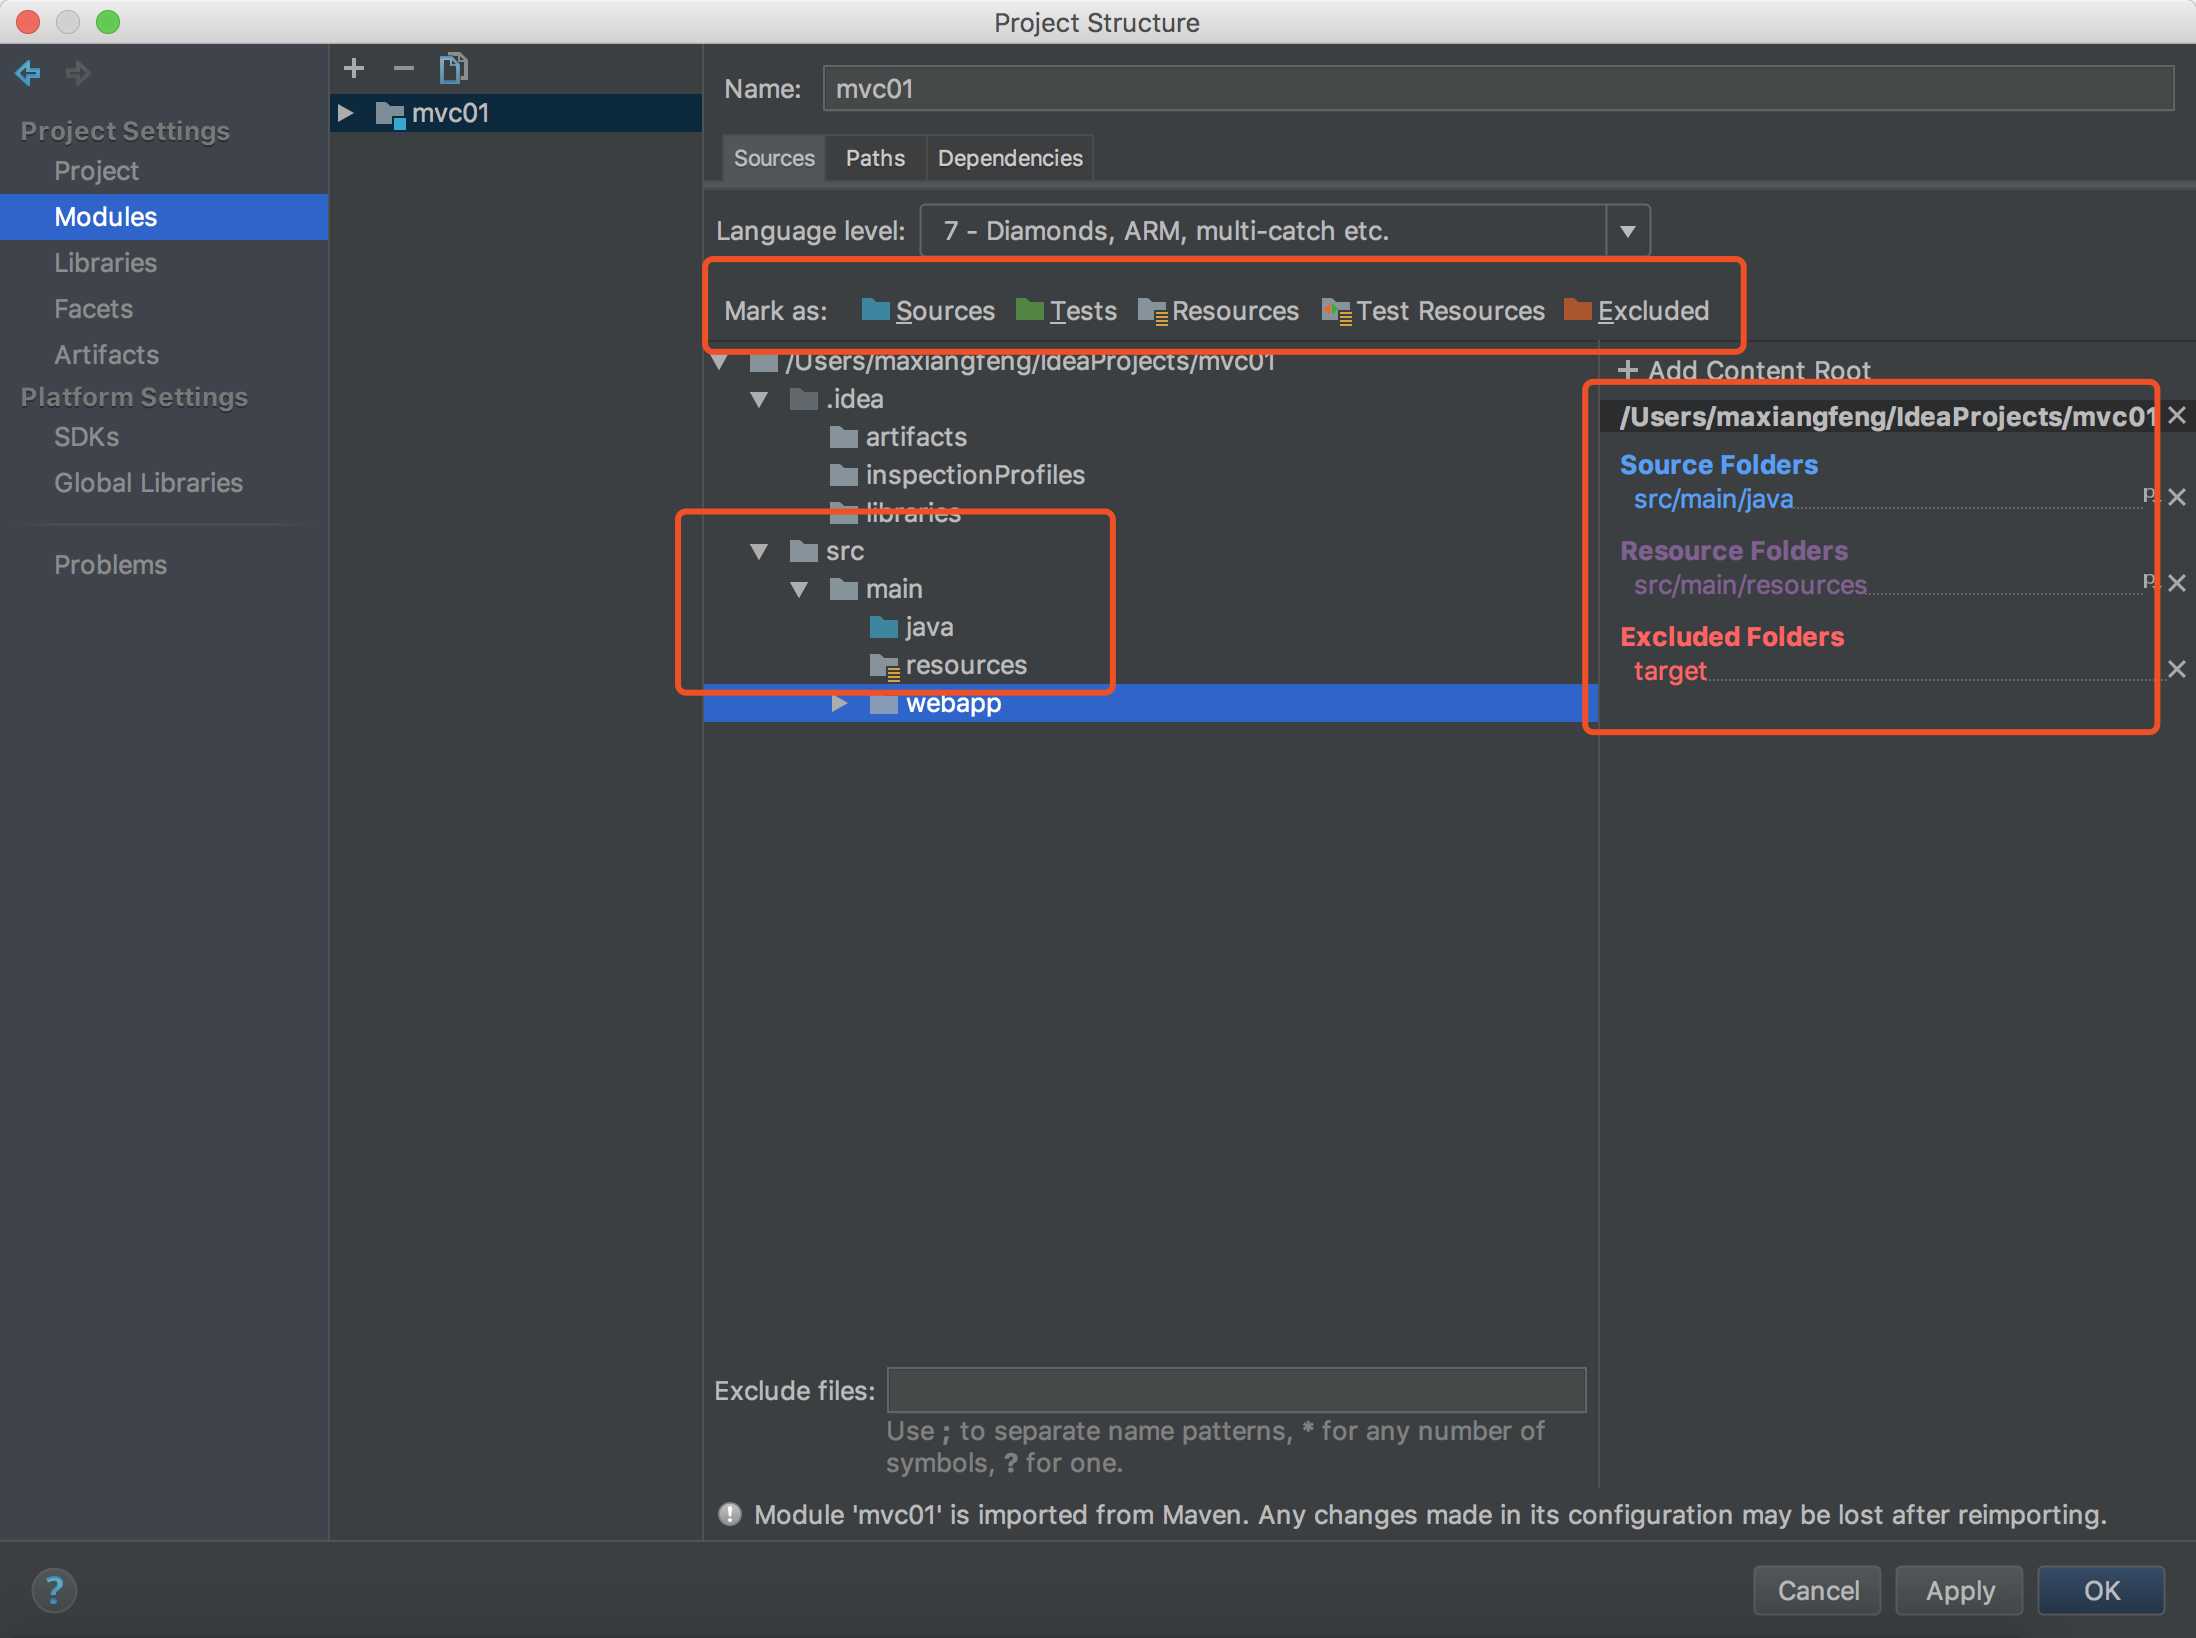The height and width of the screenshot is (1638, 2196).
Task: Focus the module Name field
Action: click(x=1497, y=89)
